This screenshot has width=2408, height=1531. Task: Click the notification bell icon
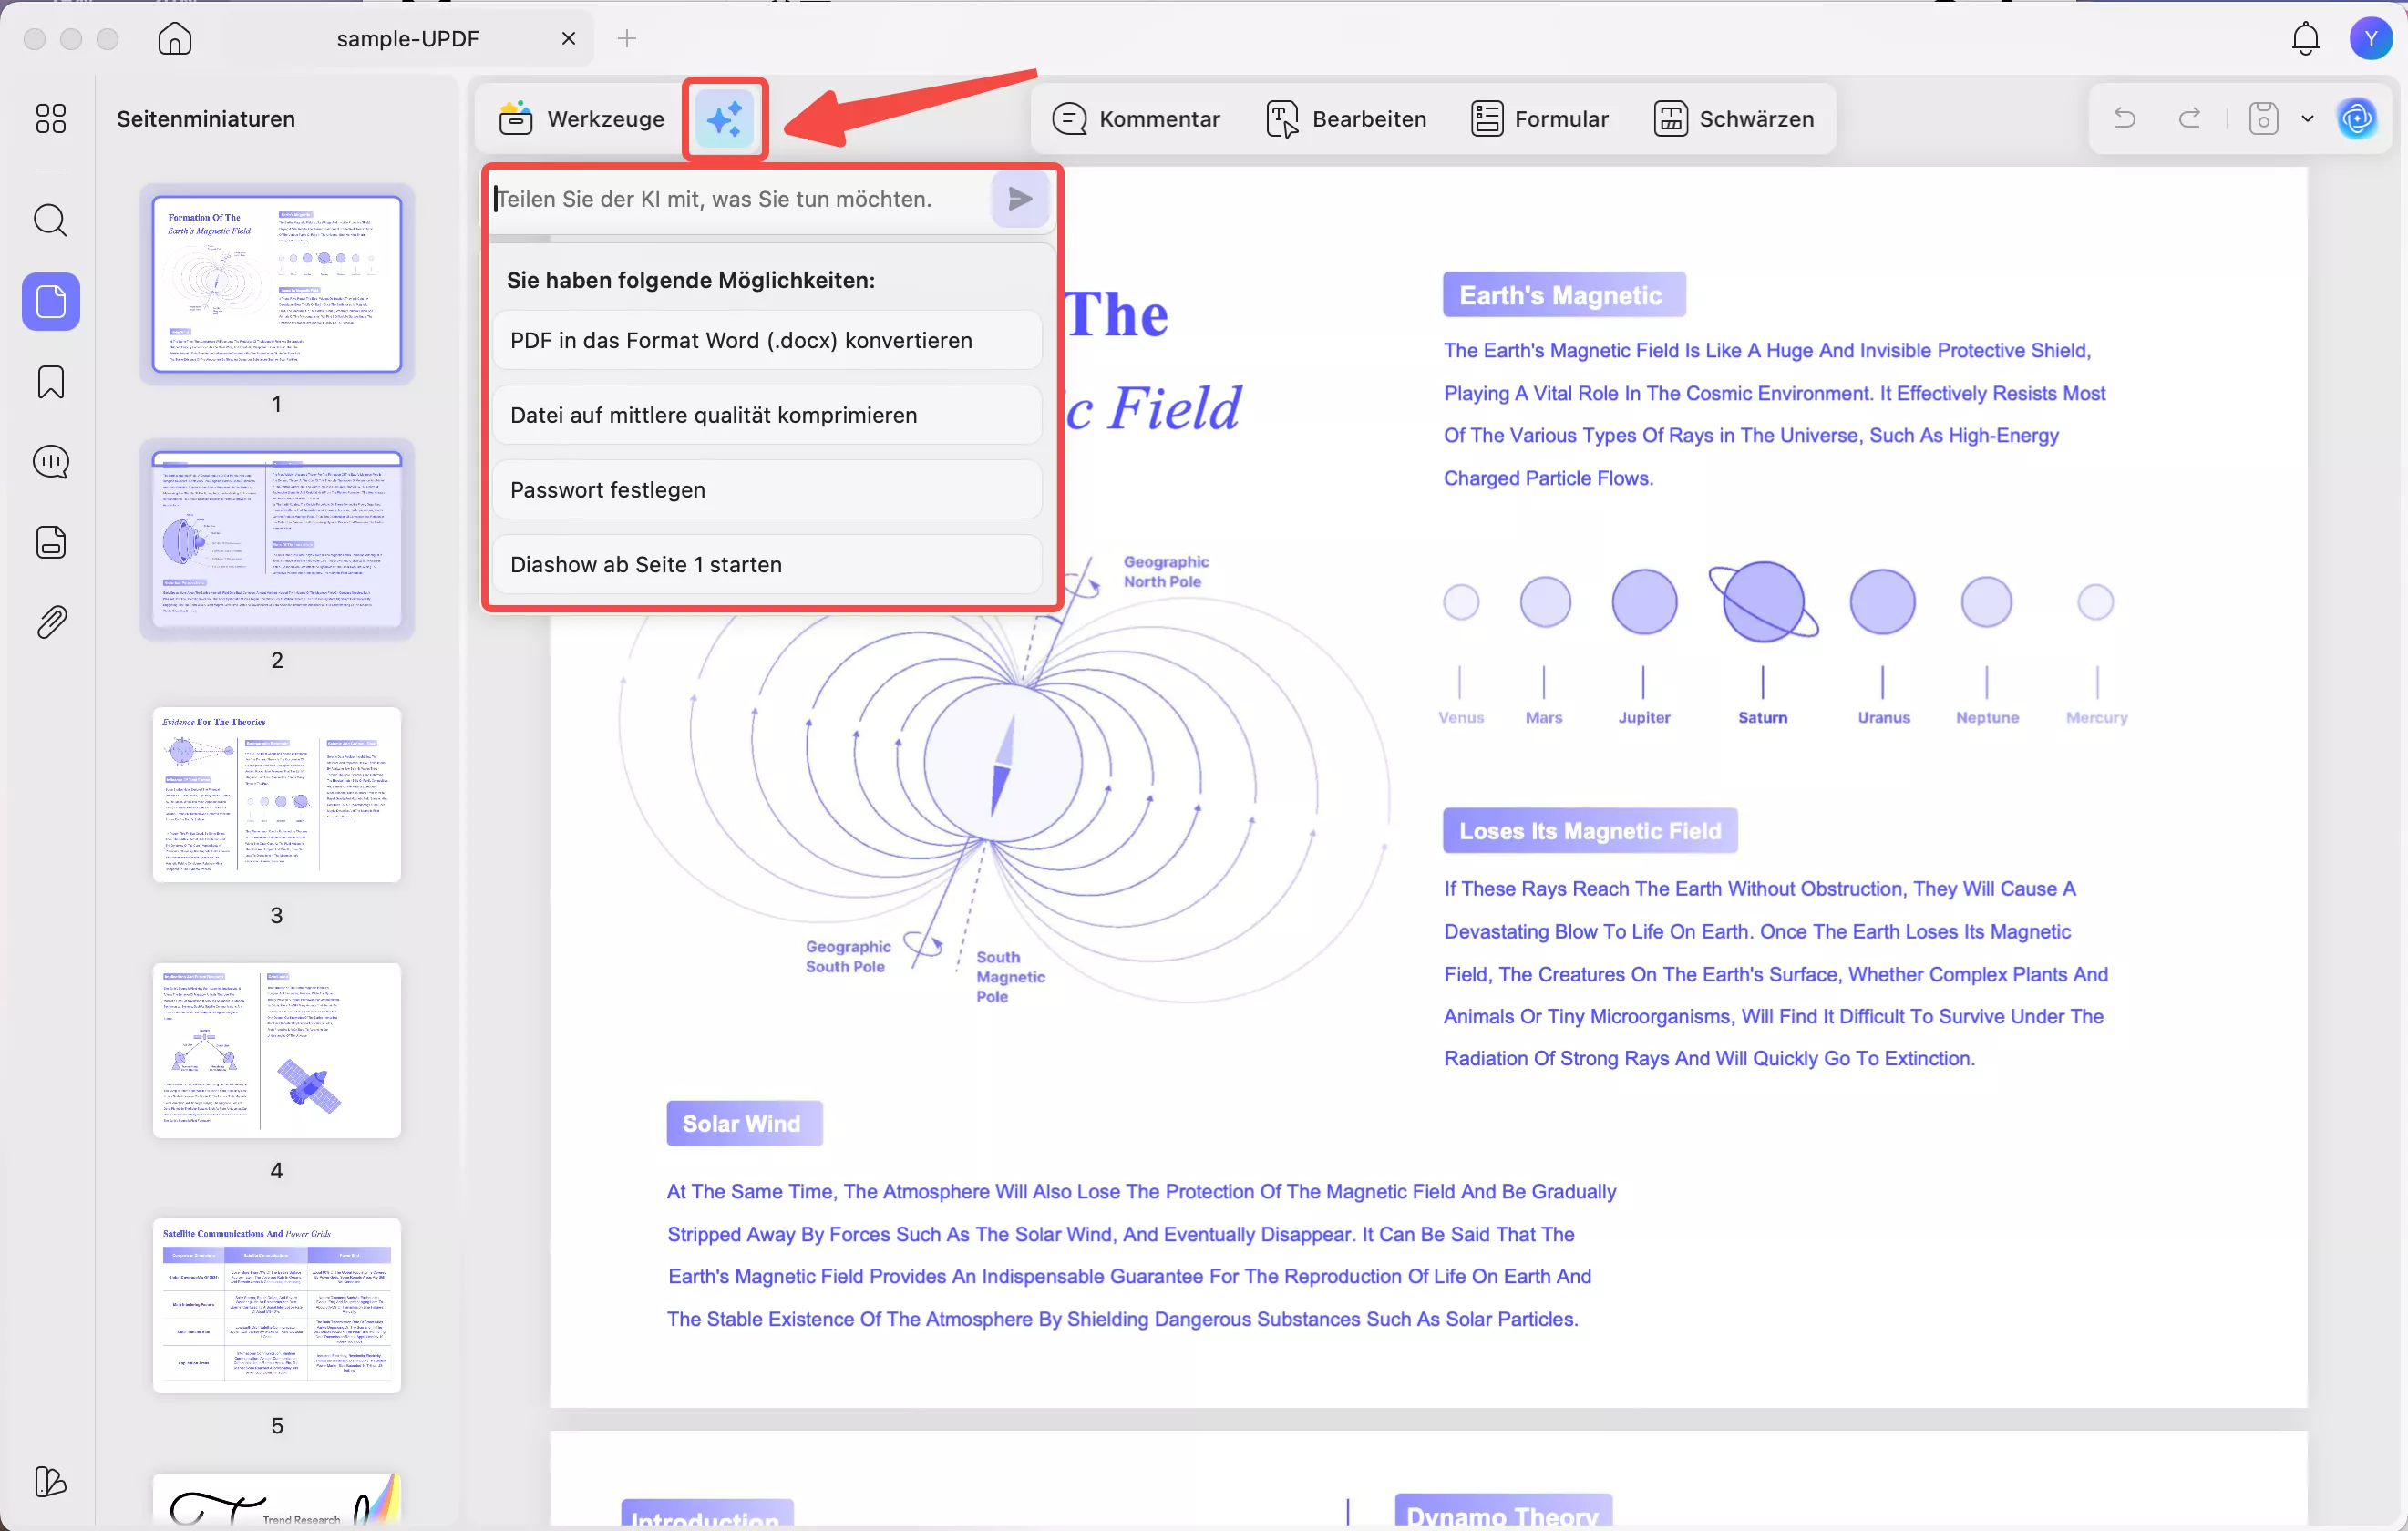(2305, 39)
